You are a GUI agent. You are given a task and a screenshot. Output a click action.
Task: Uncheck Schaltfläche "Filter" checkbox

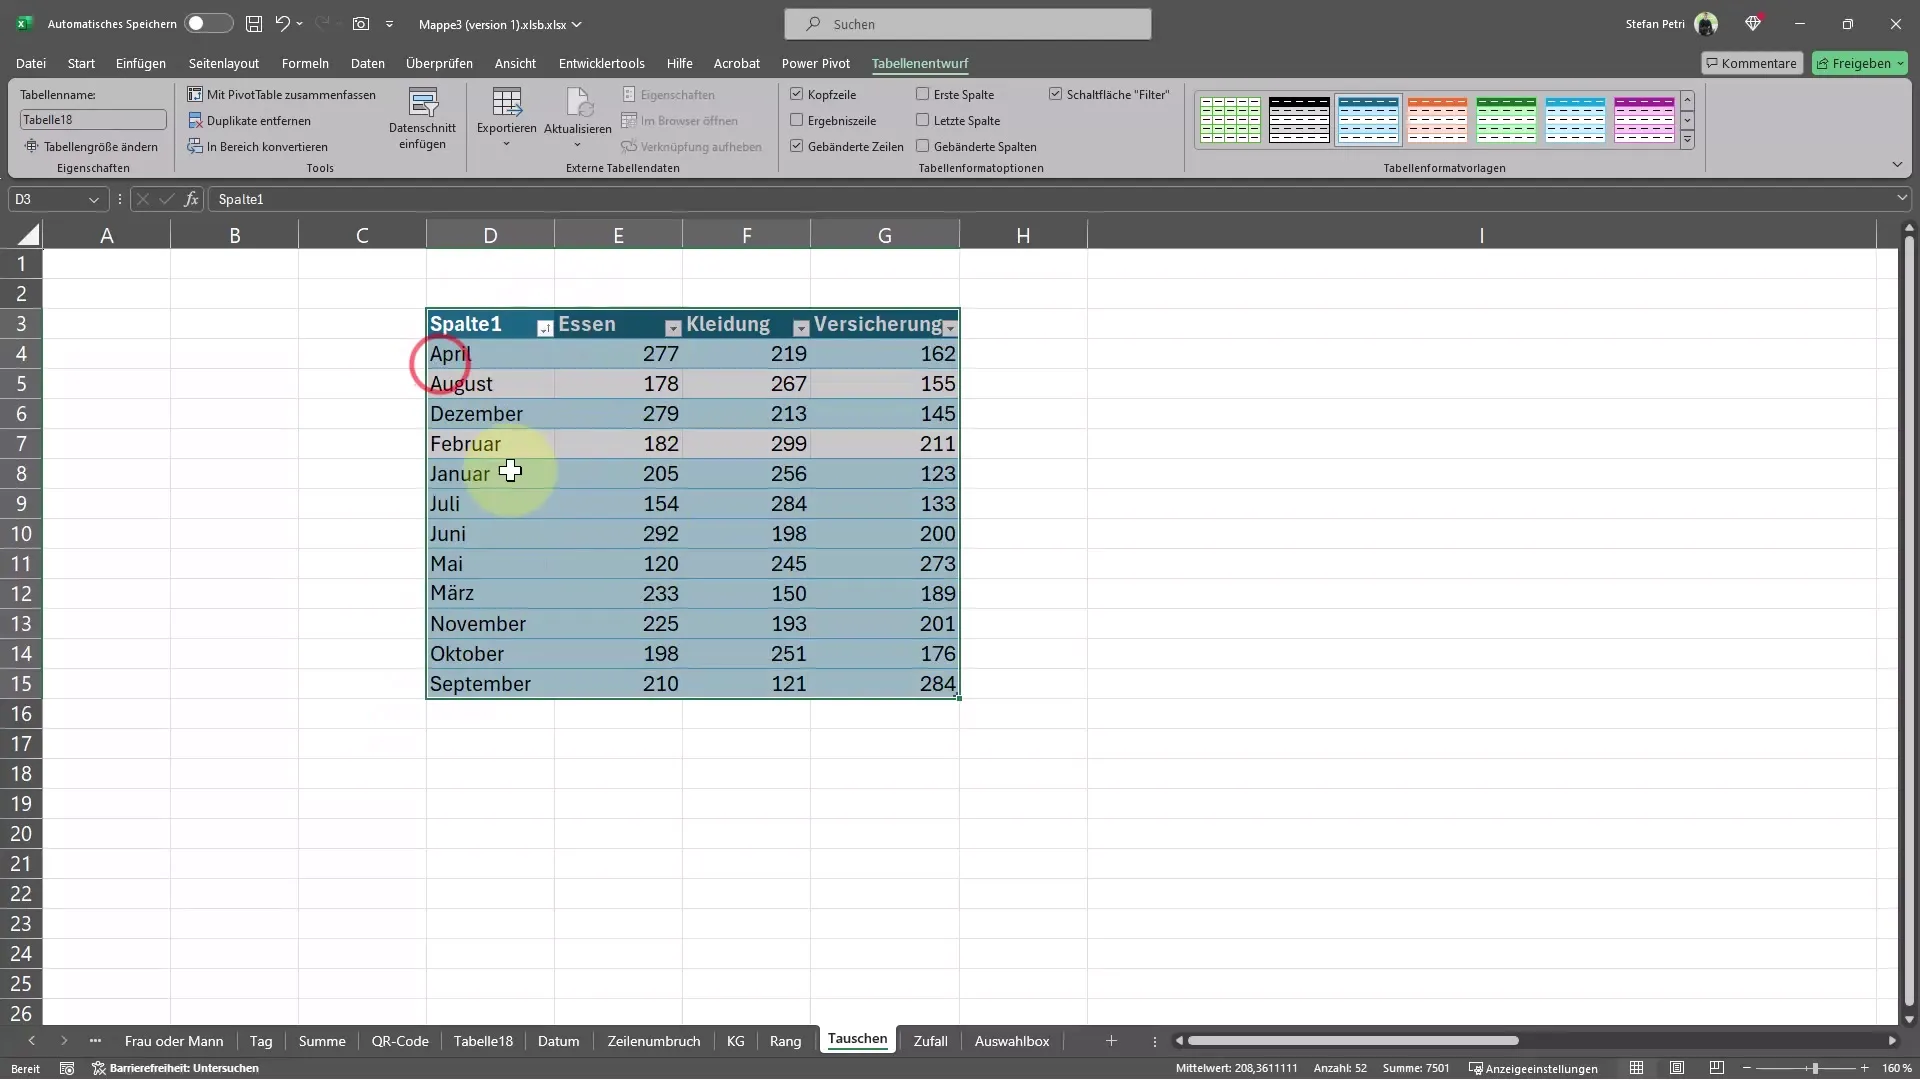point(1055,94)
